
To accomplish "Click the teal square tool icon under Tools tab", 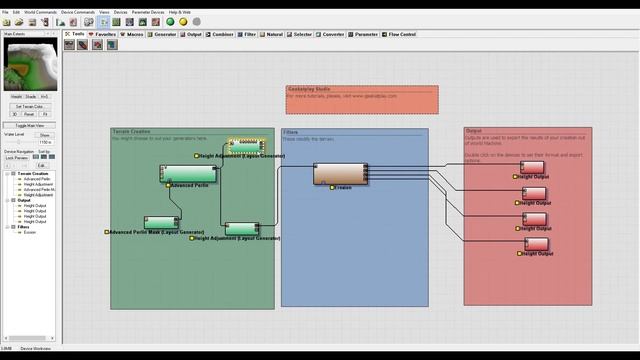I will pos(112,44).
